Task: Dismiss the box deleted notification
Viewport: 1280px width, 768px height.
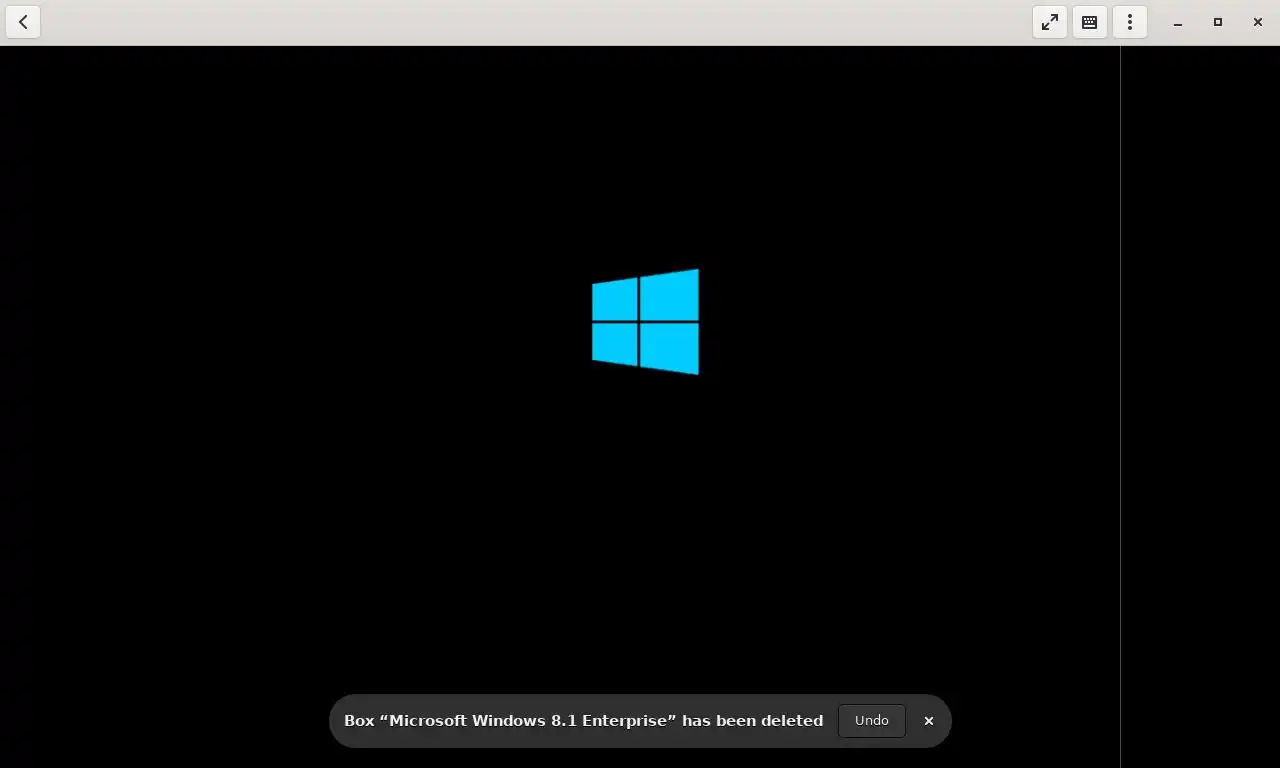Action: coord(929,721)
